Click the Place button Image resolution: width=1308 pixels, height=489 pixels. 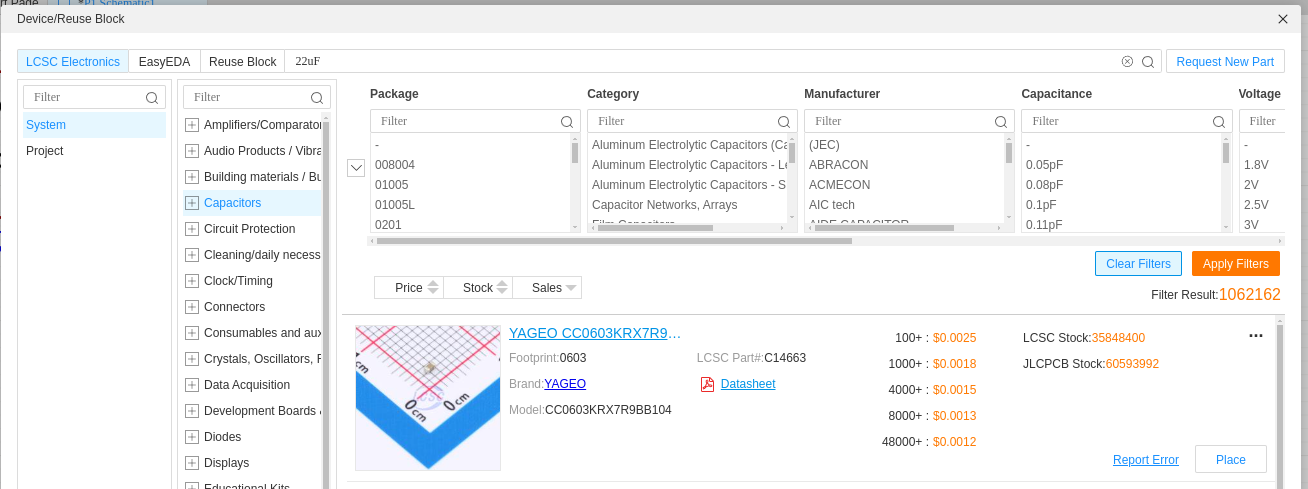tap(1231, 460)
